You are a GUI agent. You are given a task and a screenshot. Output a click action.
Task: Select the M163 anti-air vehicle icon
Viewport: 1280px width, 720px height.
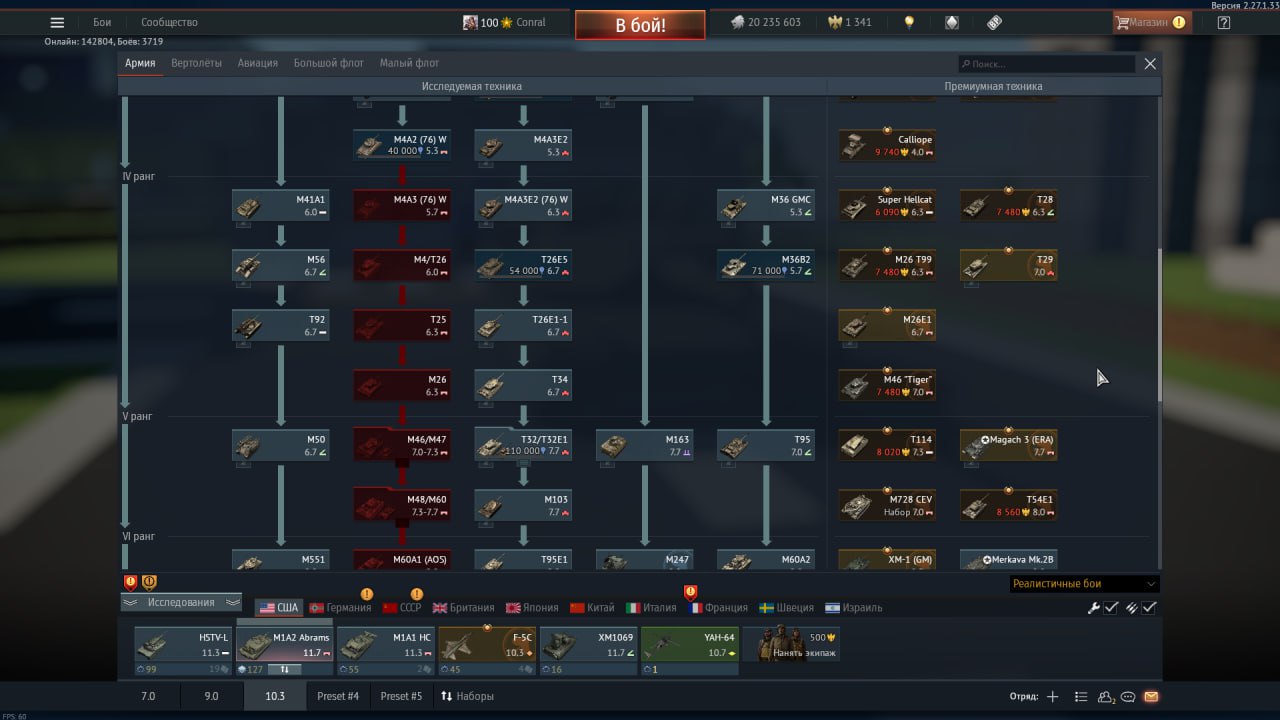point(612,446)
